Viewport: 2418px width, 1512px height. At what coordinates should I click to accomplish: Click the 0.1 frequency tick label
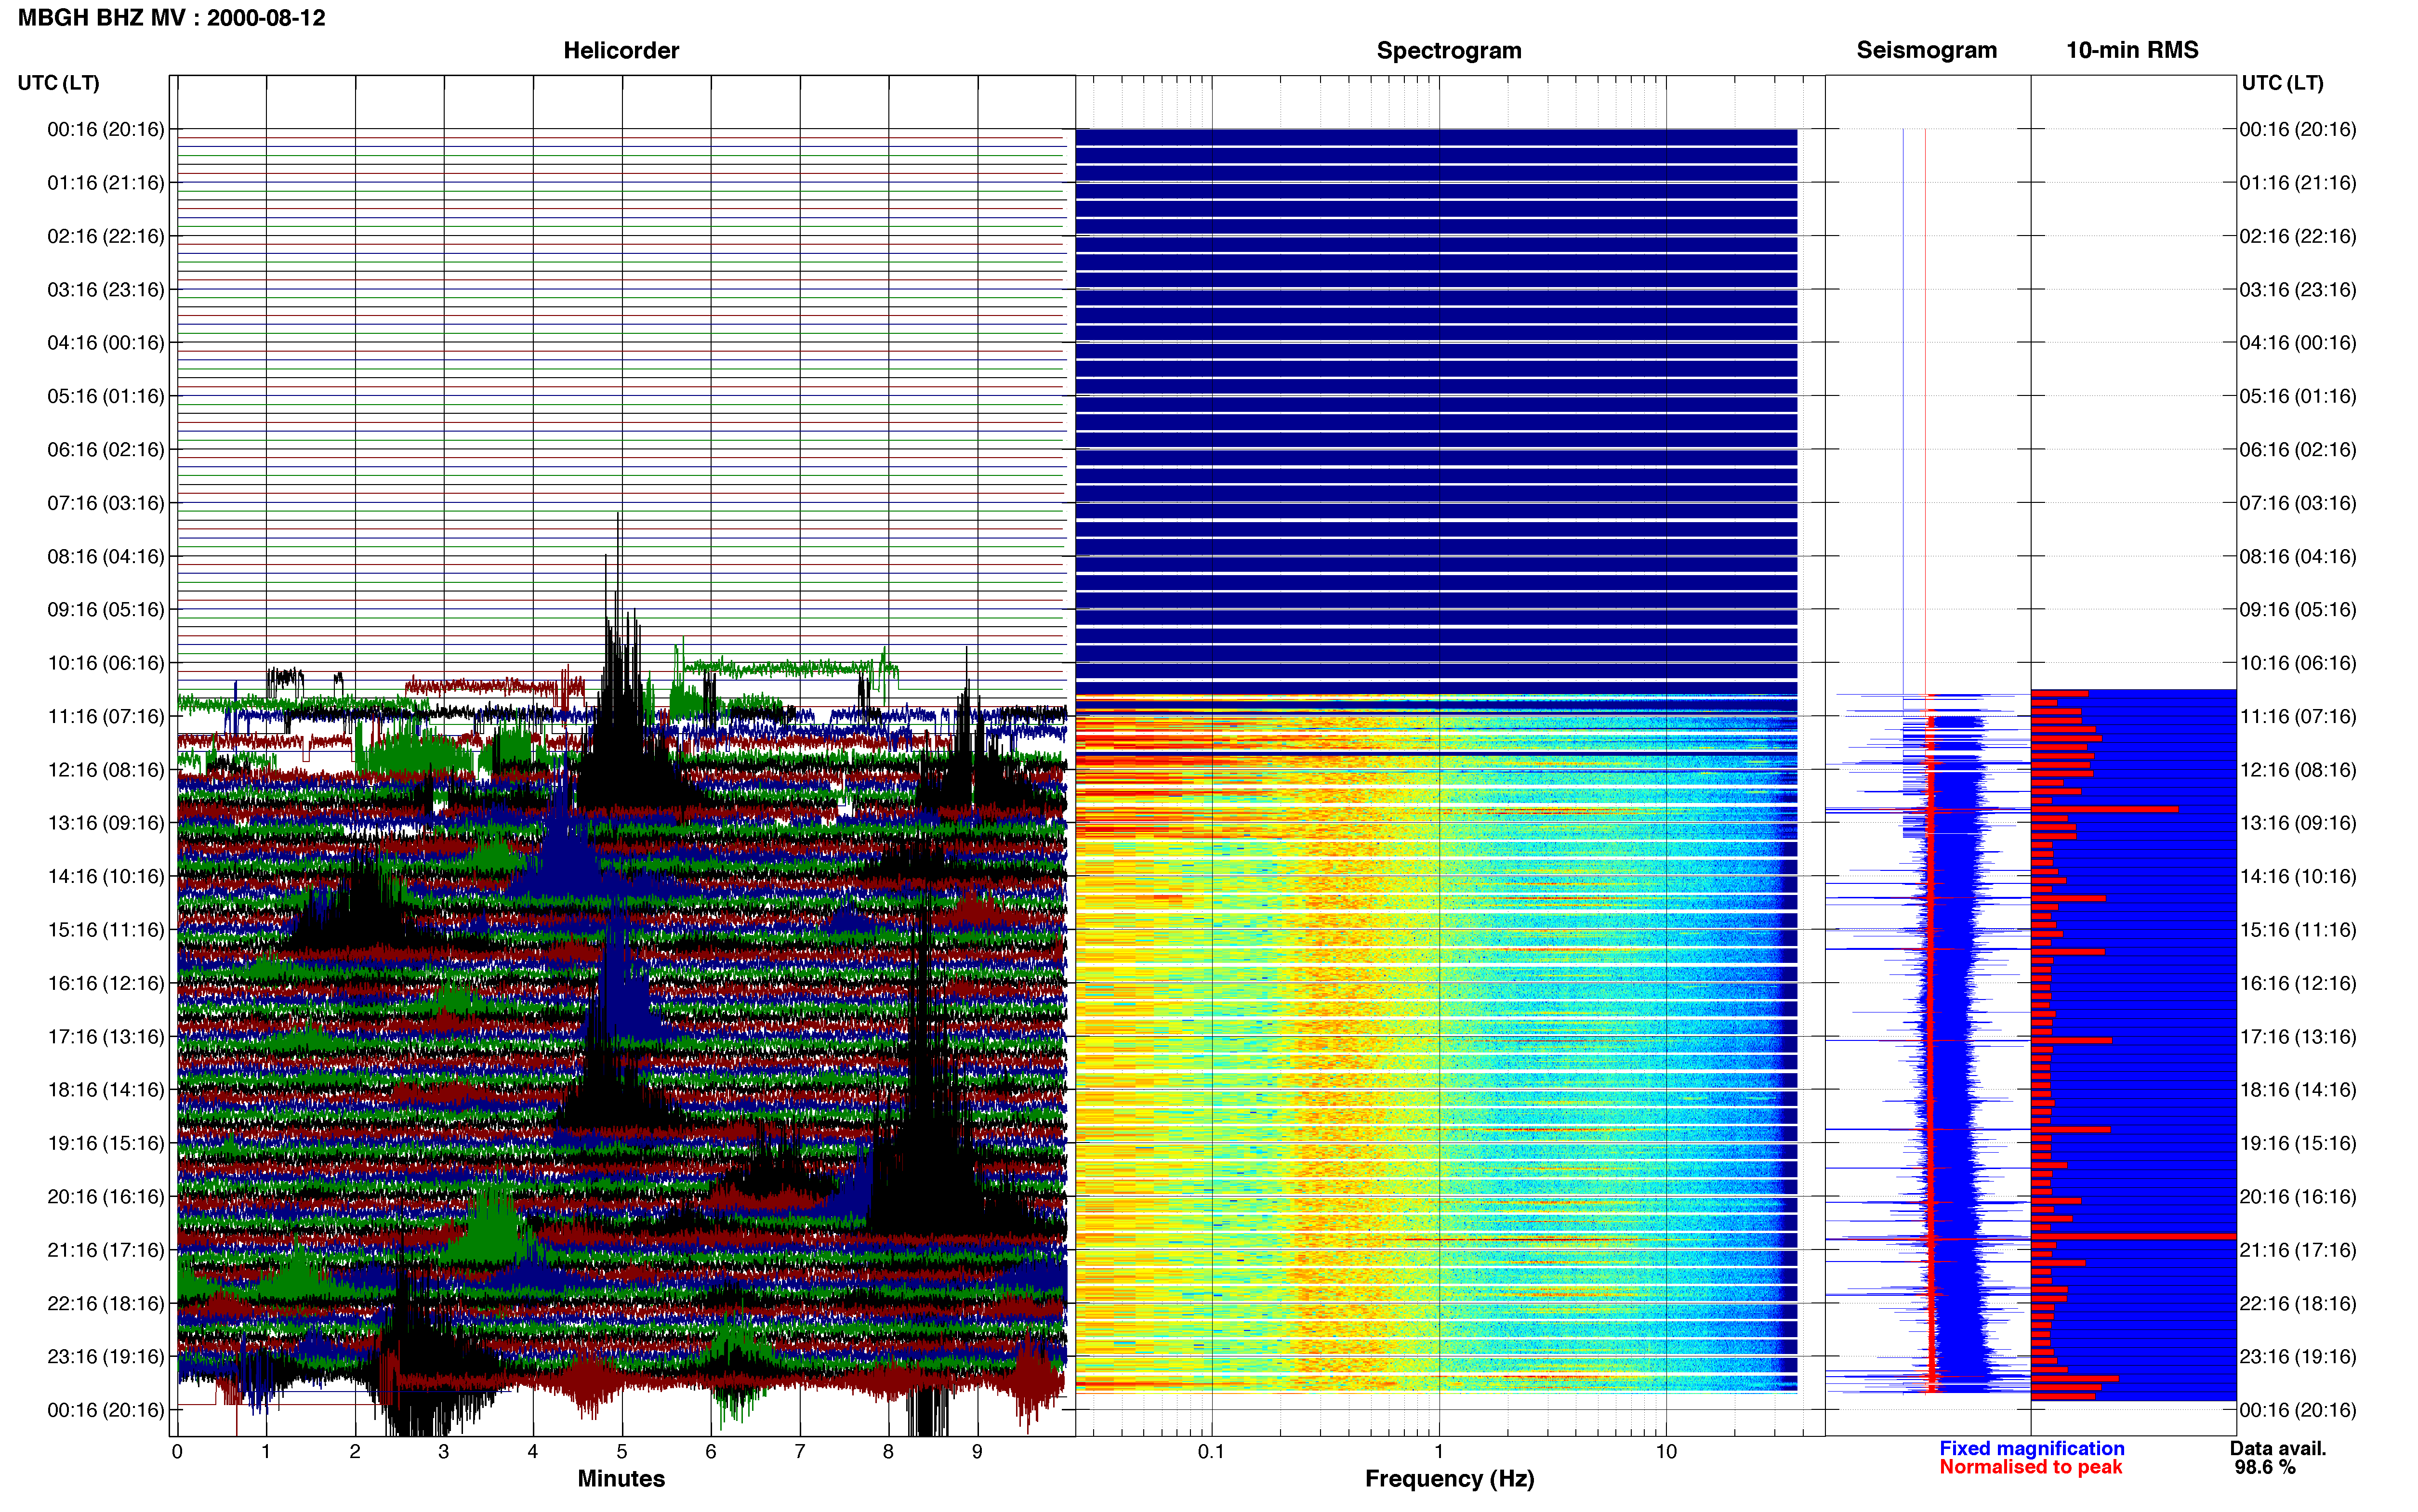tap(1211, 1451)
